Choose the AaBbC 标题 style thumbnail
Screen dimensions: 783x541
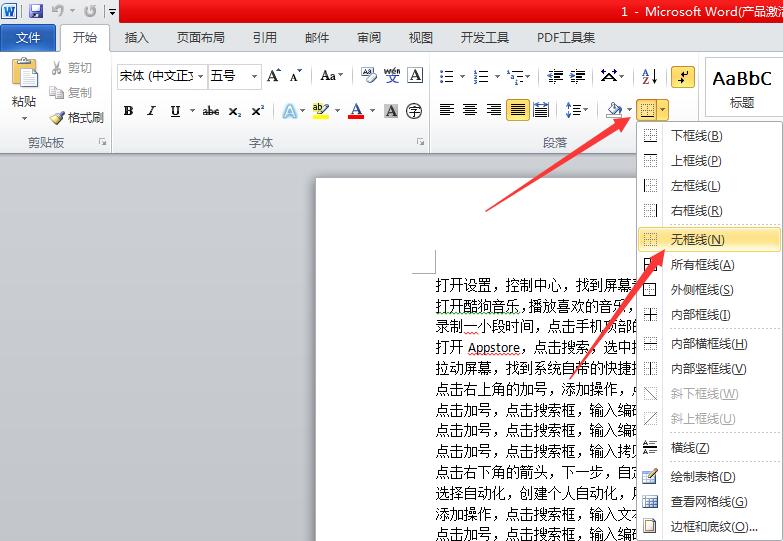pyautogui.click(x=742, y=87)
